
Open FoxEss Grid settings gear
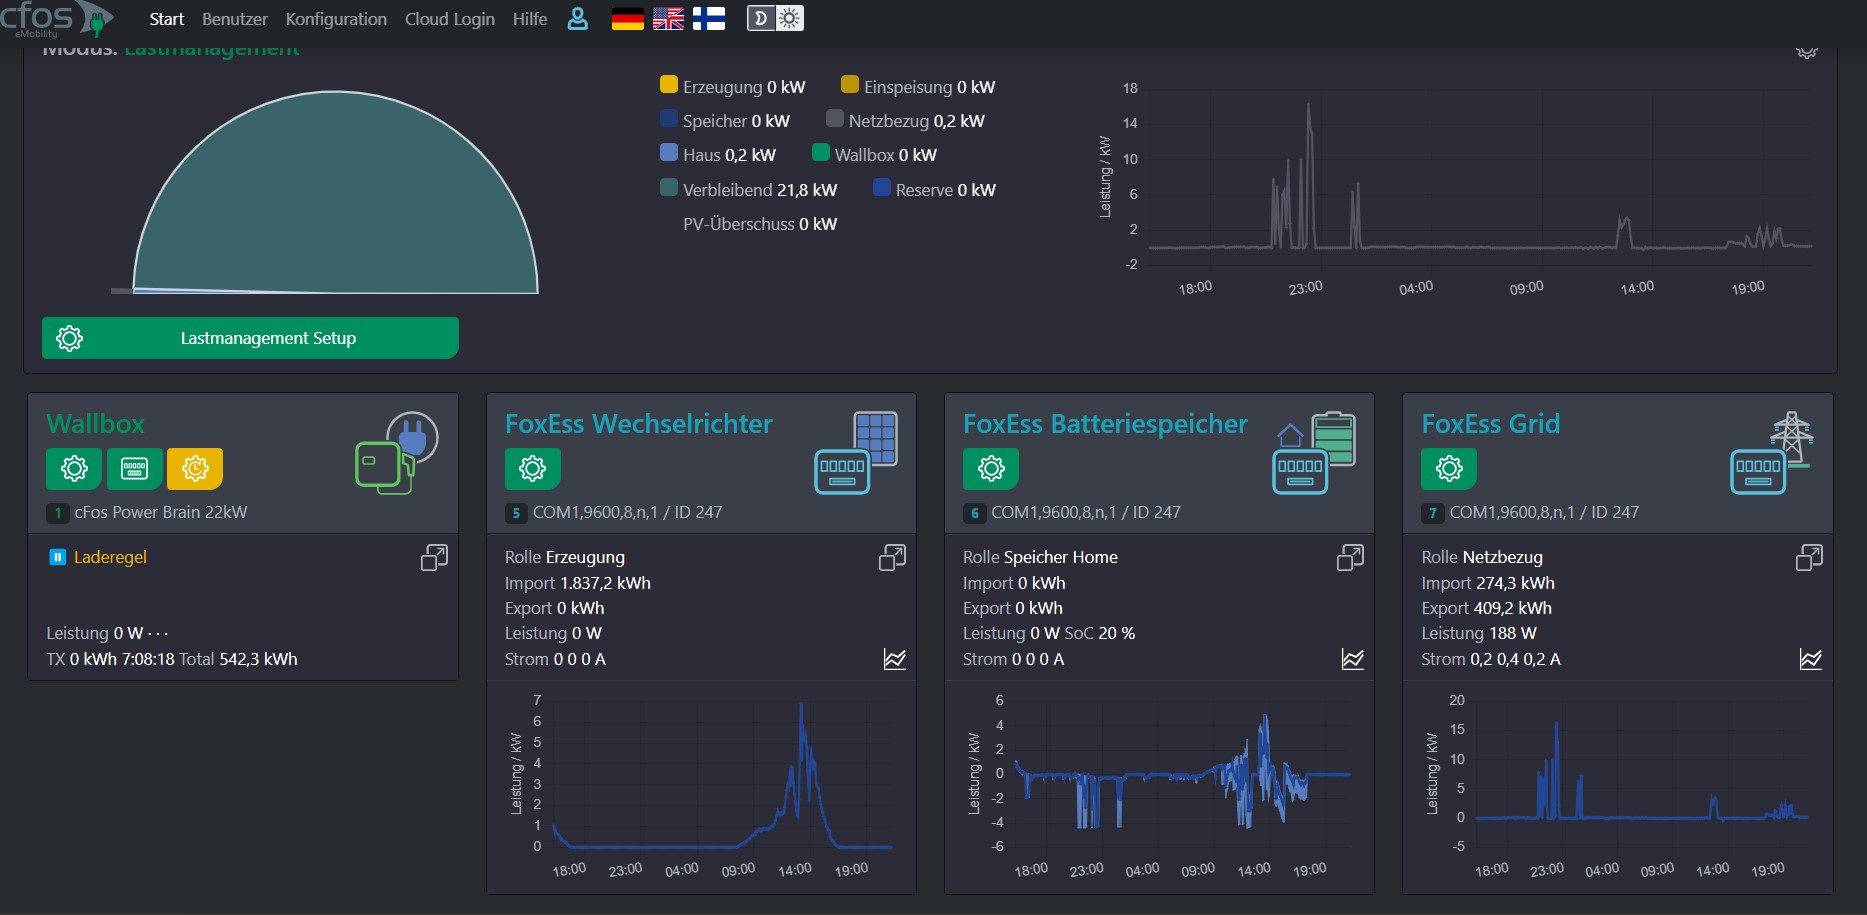coord(1449,468)
